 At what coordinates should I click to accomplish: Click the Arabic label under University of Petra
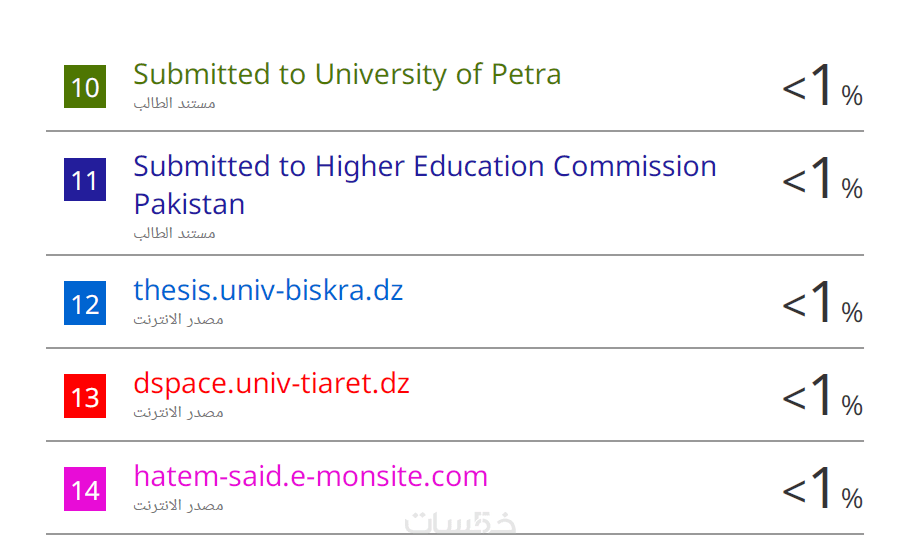tap(175, 103)
